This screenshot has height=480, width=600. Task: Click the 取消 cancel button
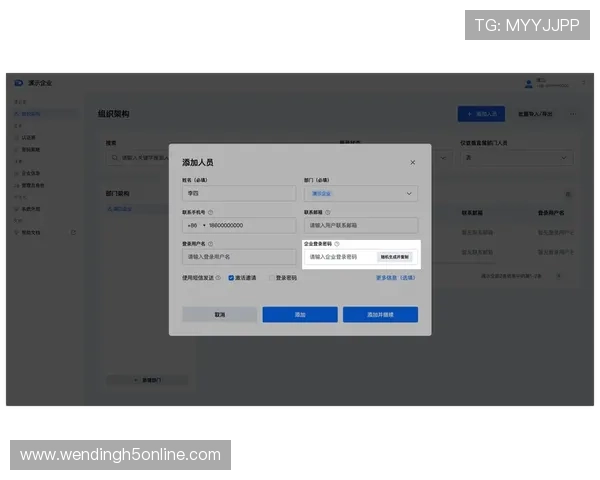219,314
